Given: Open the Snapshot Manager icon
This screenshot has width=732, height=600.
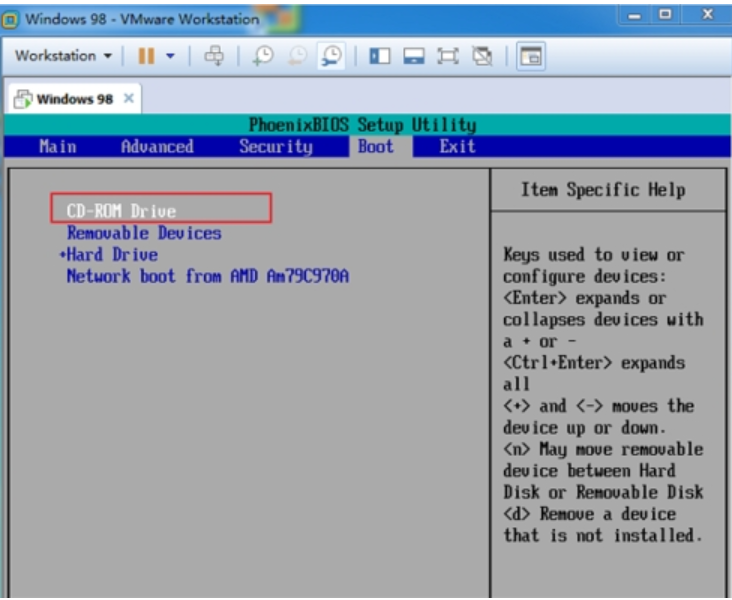Looking at the screenshot, I should pyautogui.click(x=331, y=56).
